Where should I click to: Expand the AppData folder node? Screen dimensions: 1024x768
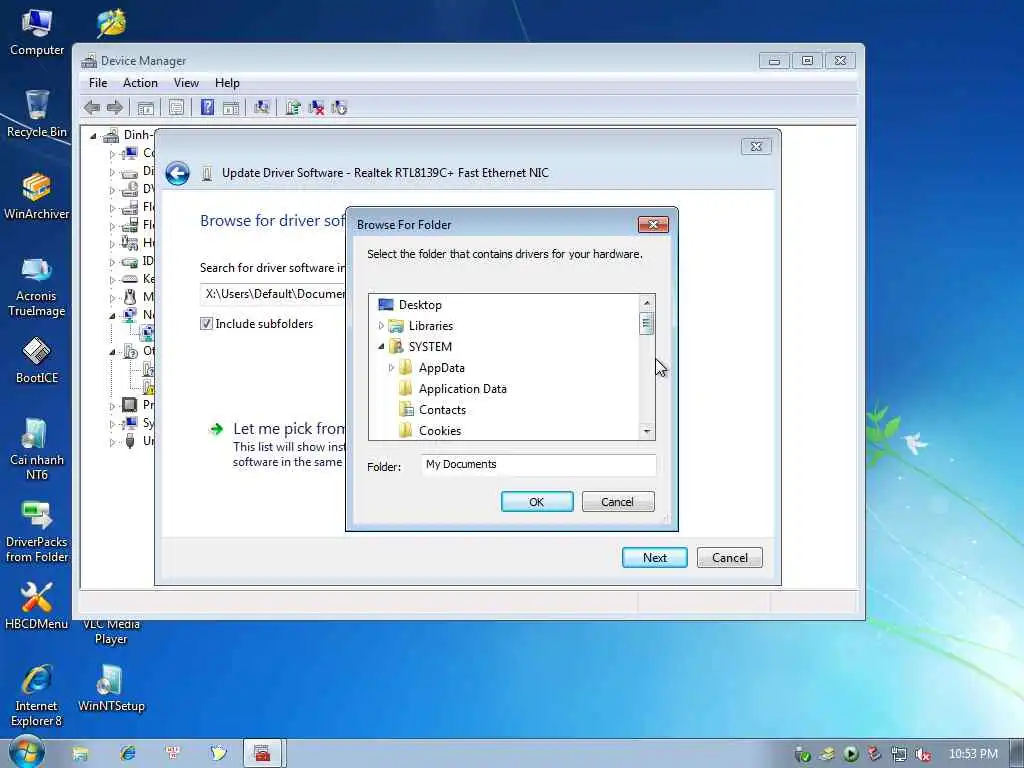point(391,368)
